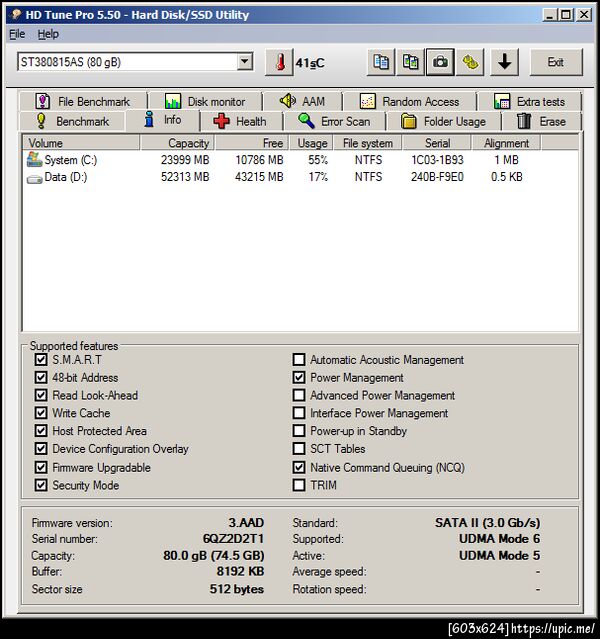Toggle the Firmware Upgradable checkbox
Image resolution: width=600 pixels, height=639 pixels.
(41, 467)
